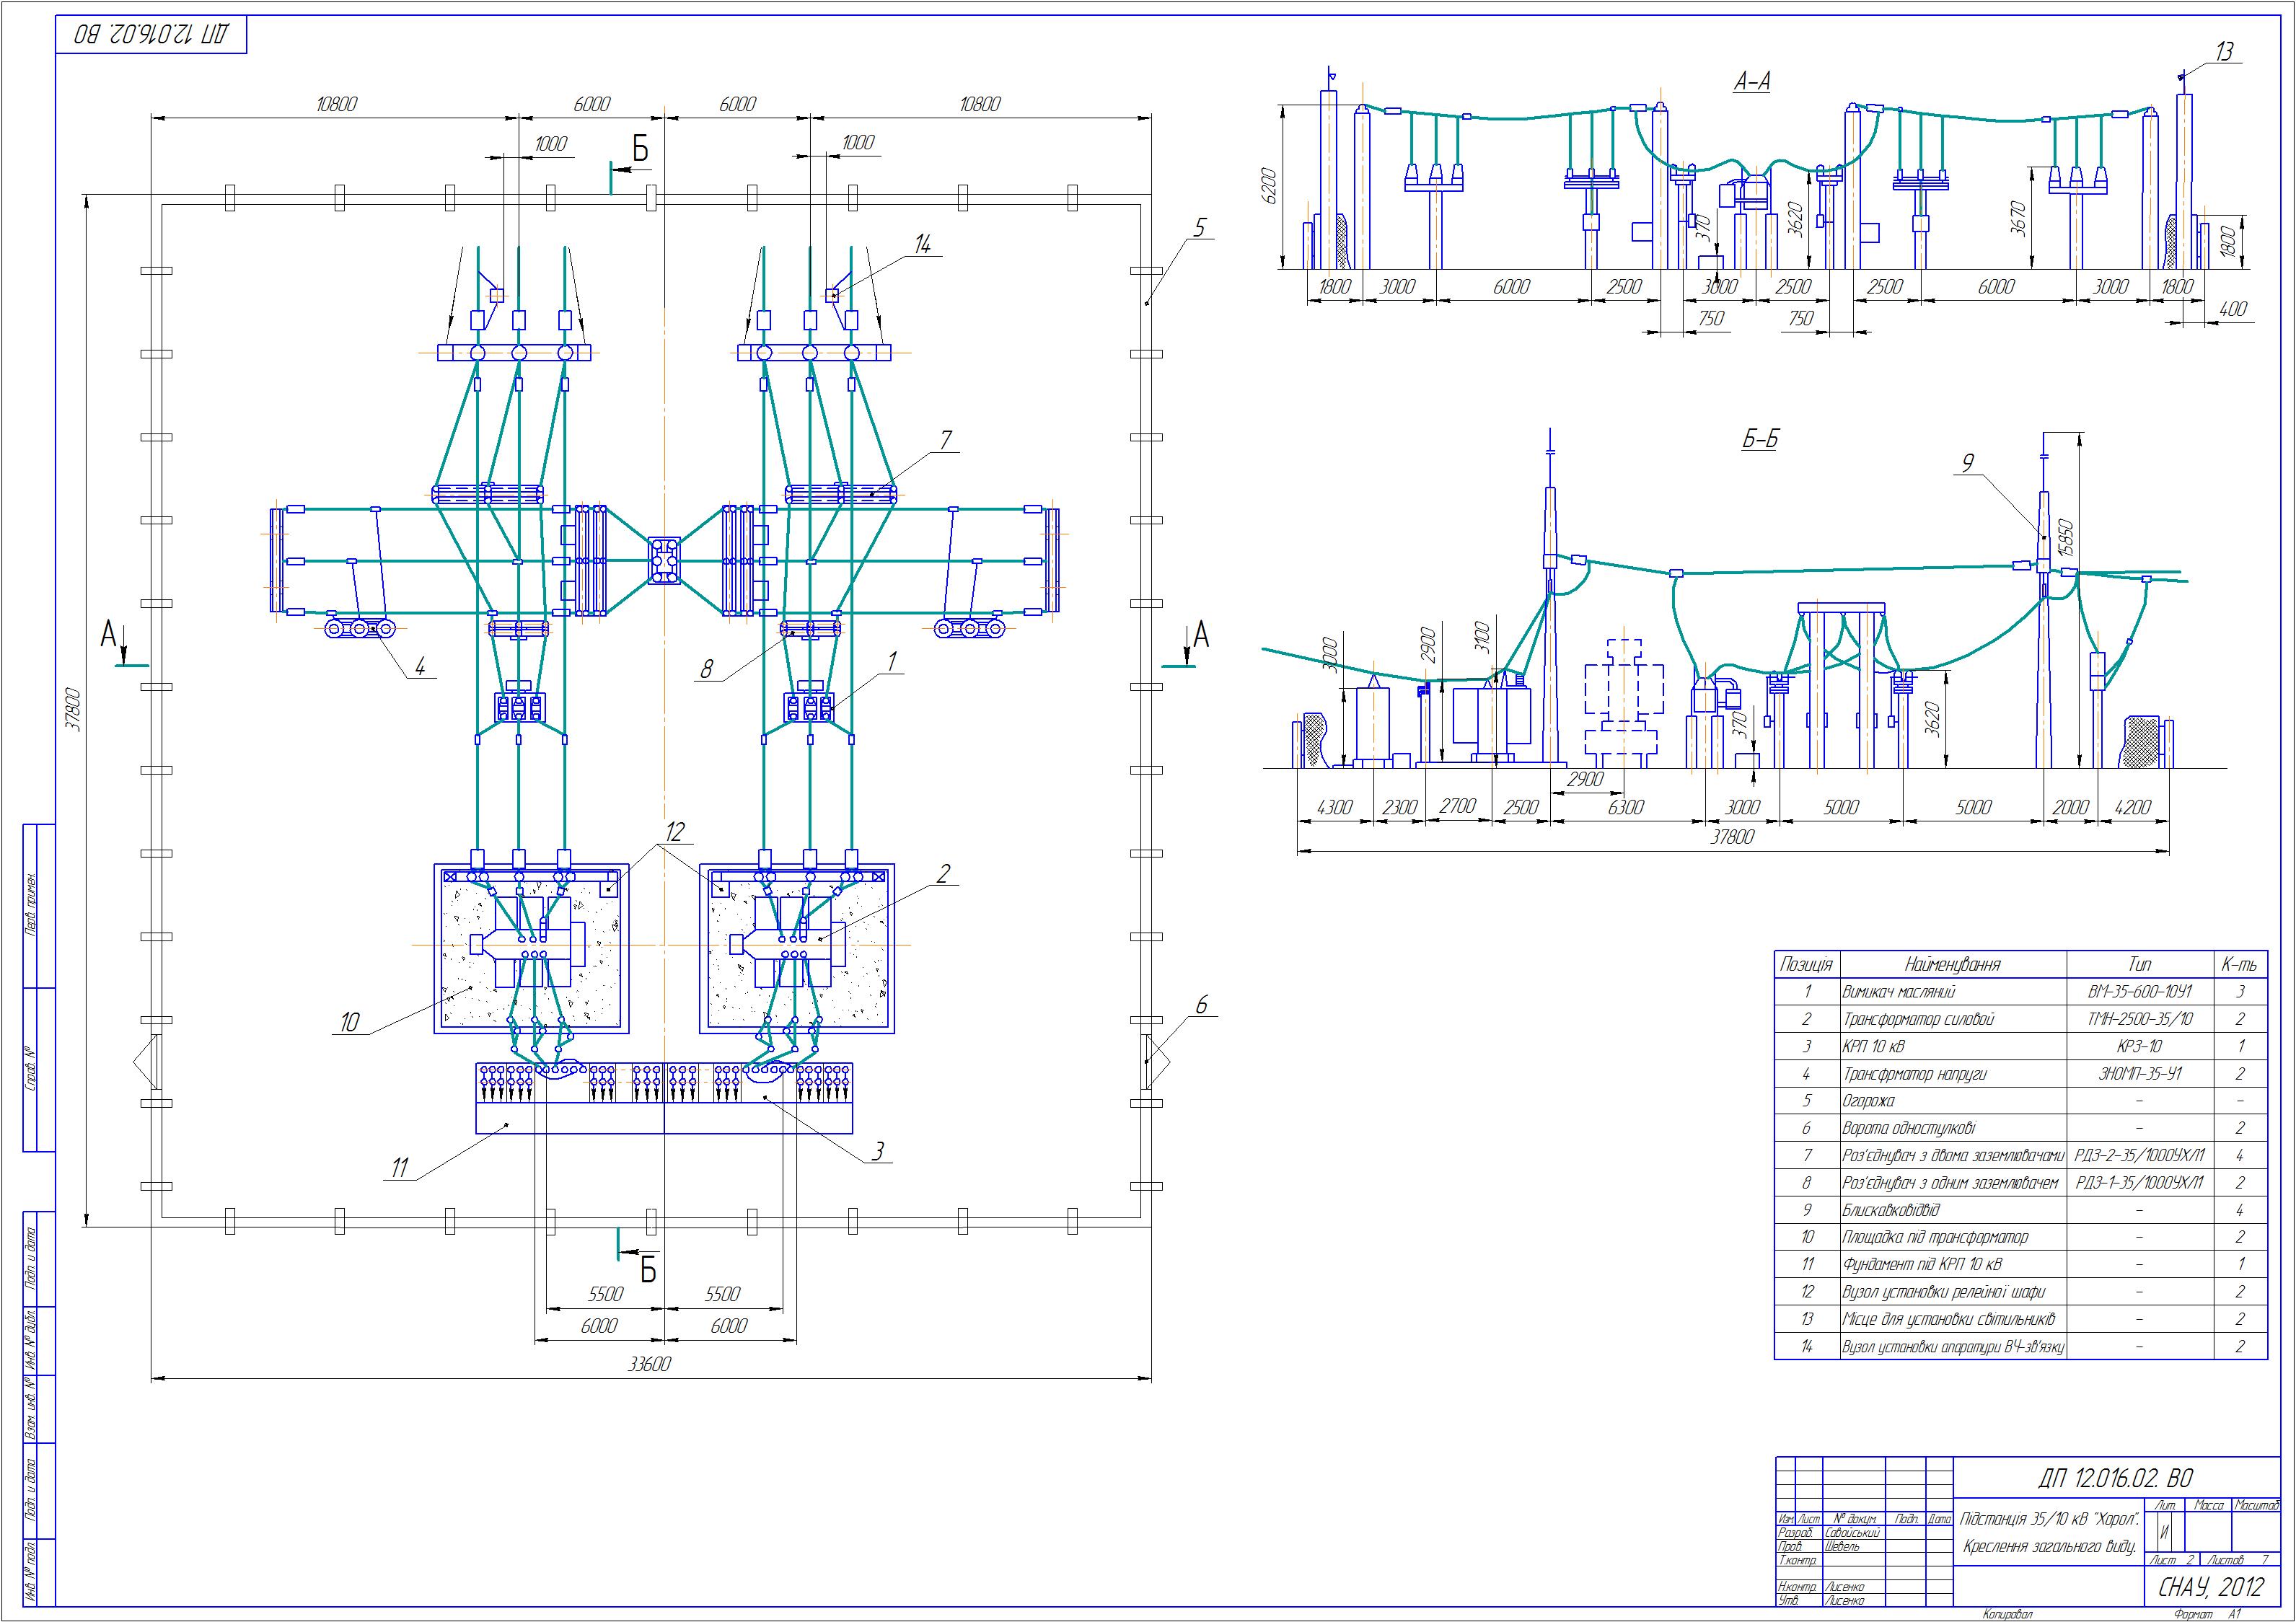Click the 'Найменування' table column header

(x=1952, y=965)
